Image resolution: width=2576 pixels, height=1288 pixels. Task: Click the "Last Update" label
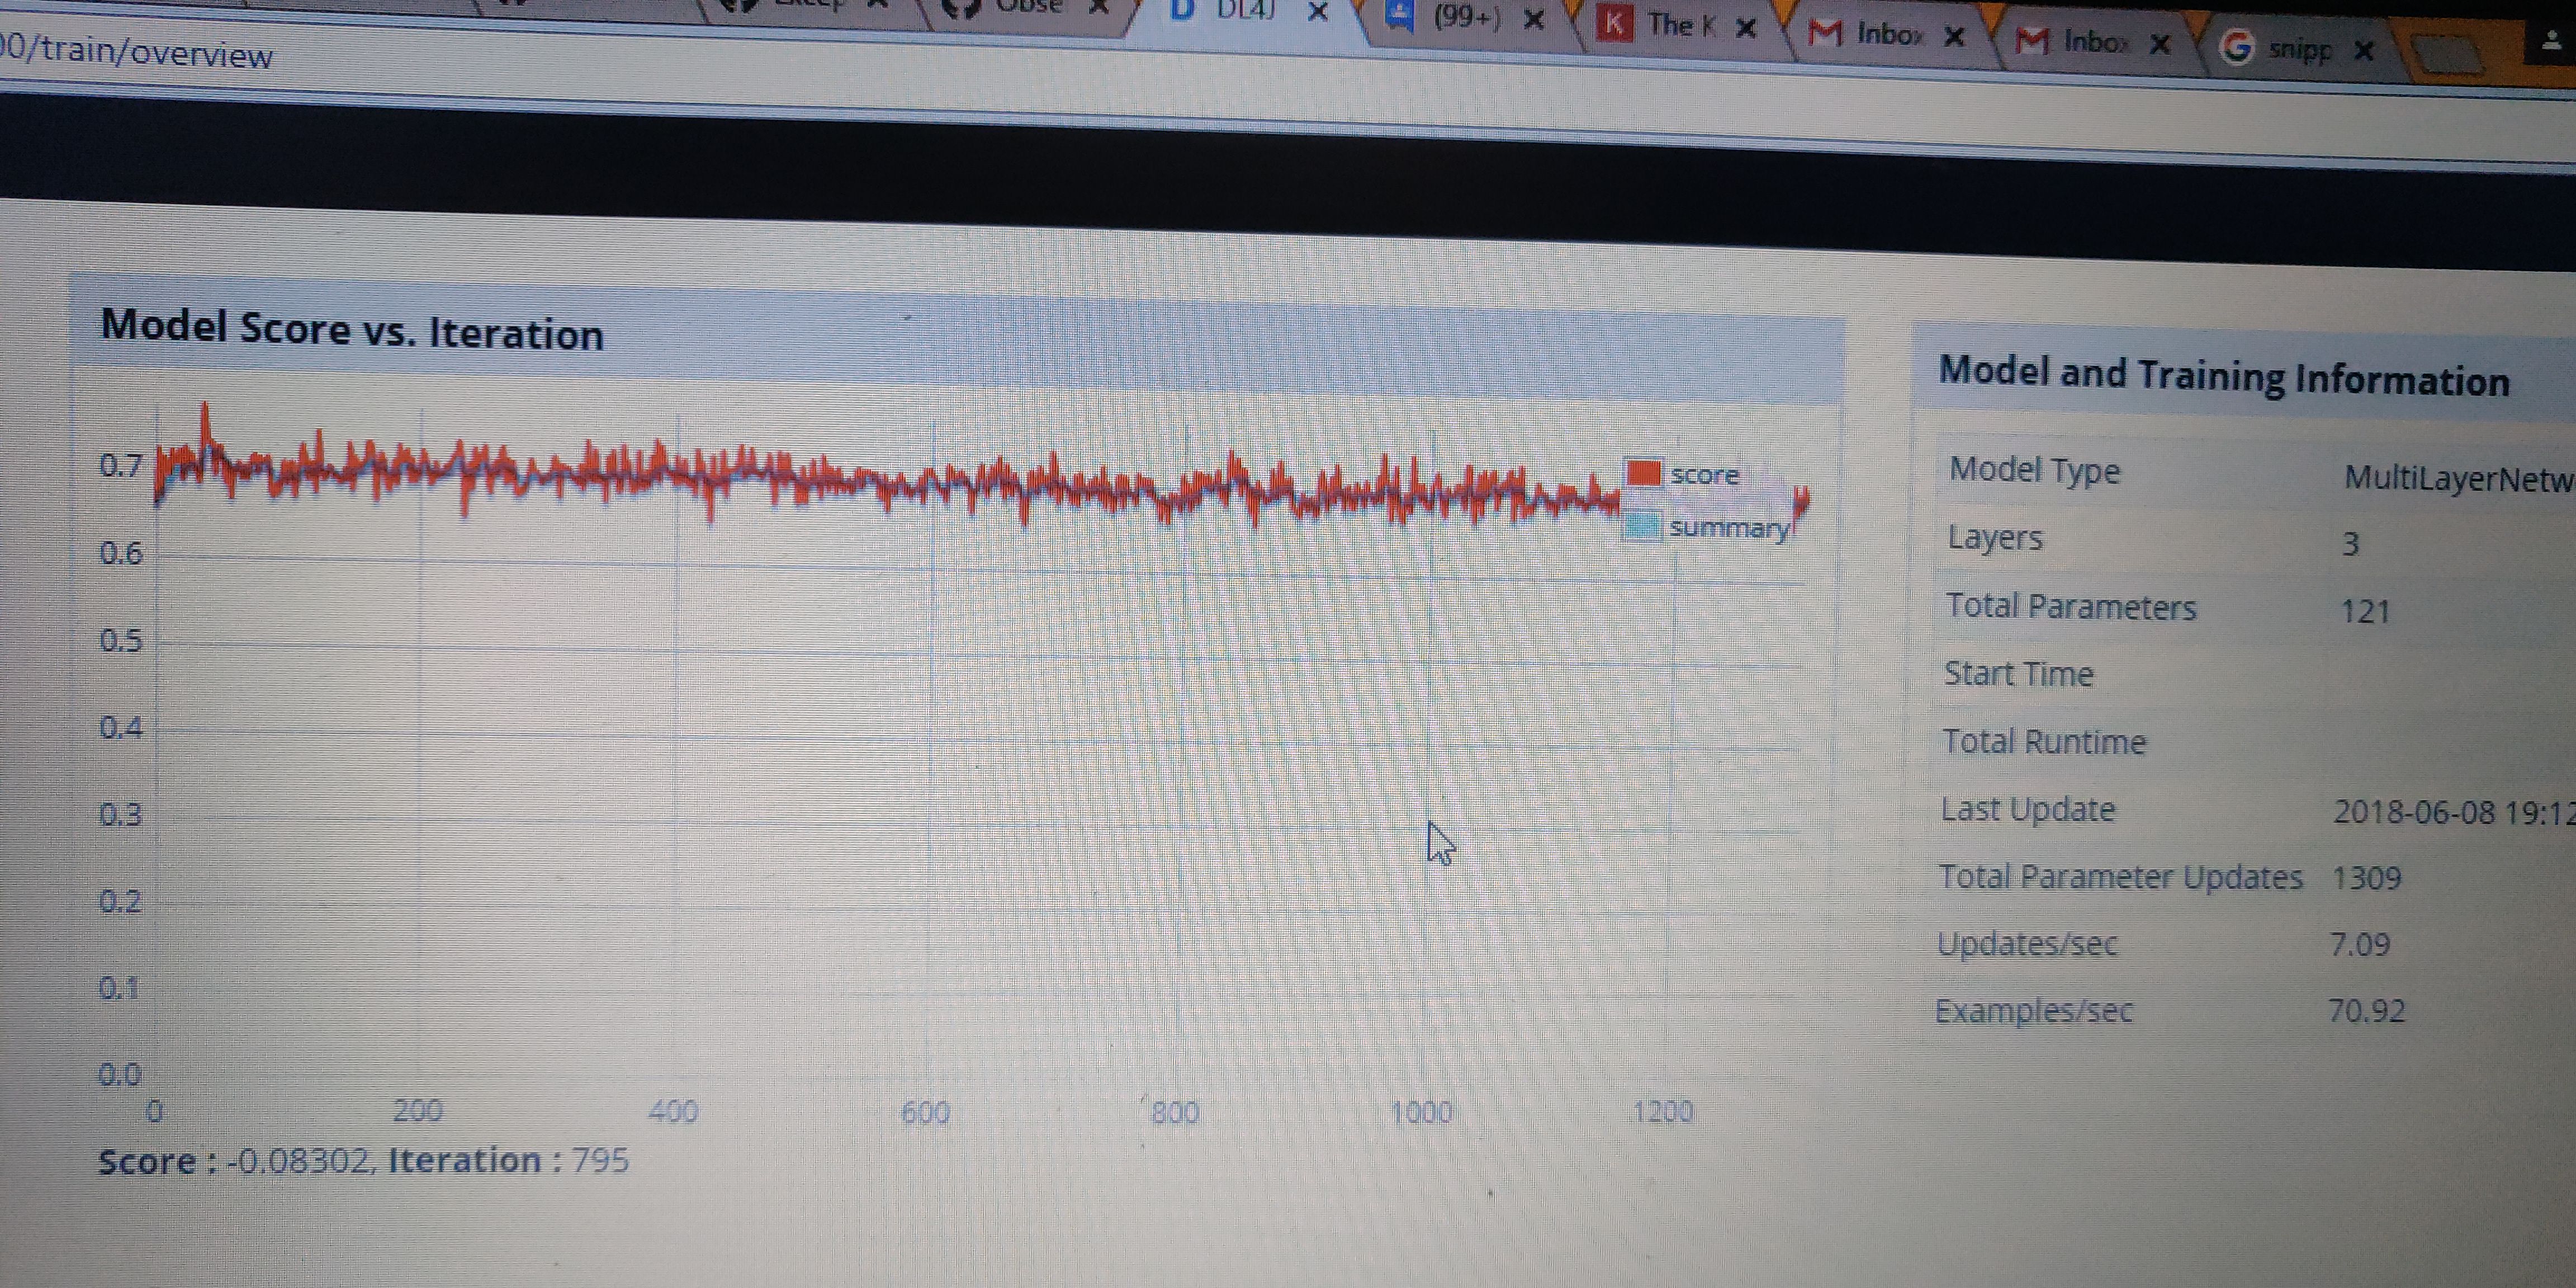coord(2028,808)
